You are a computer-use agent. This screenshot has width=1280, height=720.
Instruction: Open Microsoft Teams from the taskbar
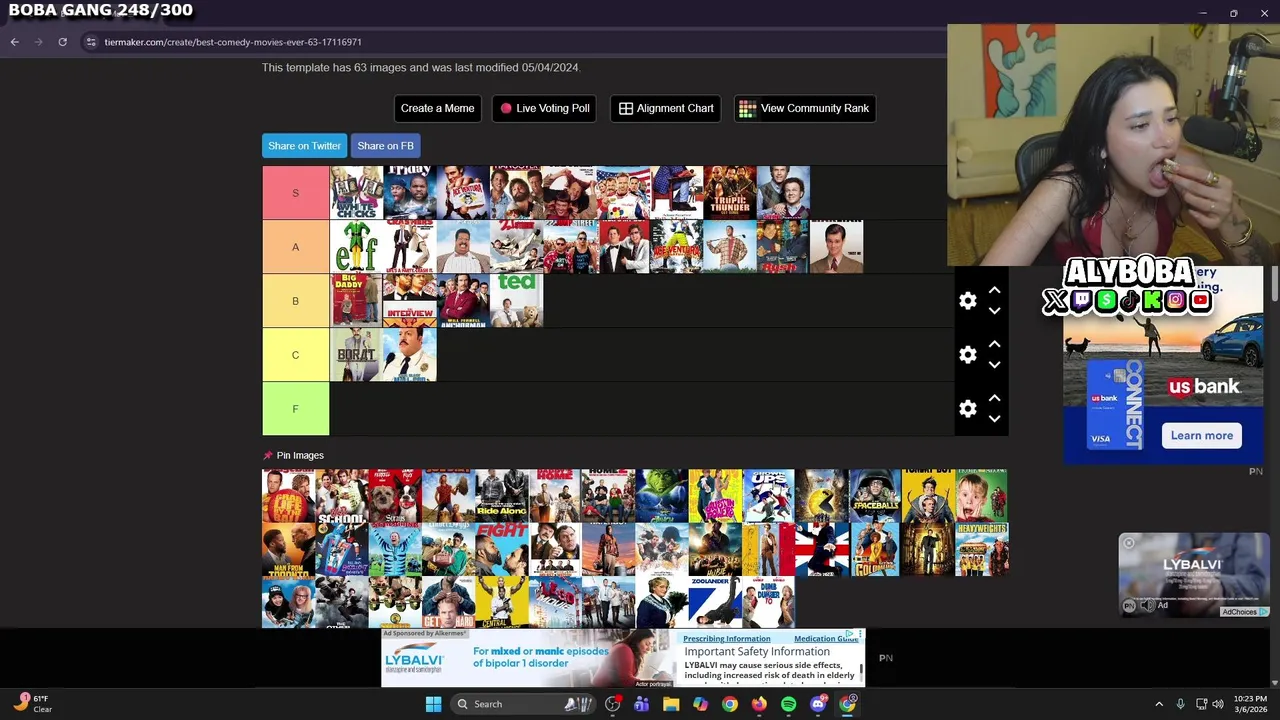pos(641,704)
